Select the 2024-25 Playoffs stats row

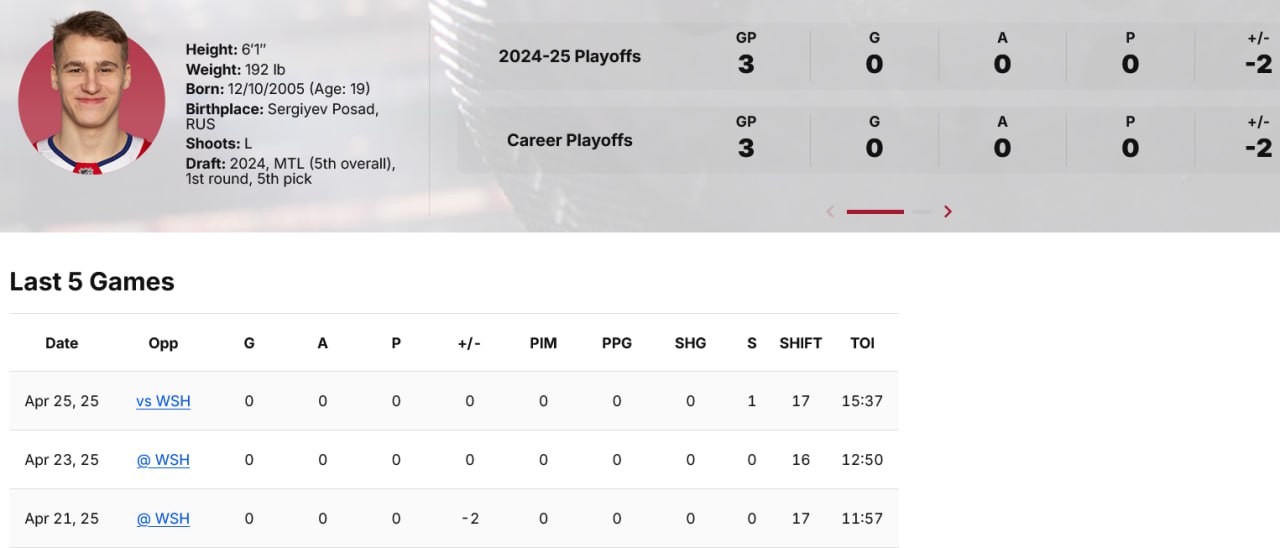[868, 56]
